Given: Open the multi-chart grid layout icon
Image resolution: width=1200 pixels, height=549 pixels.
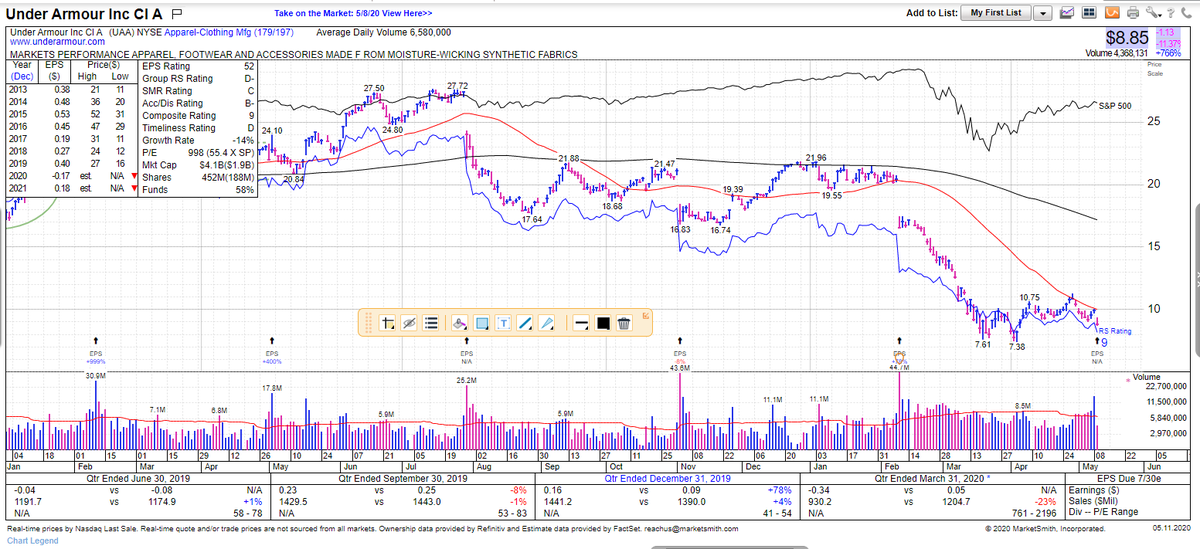Looking at the screenshot, I should 1089,13.
